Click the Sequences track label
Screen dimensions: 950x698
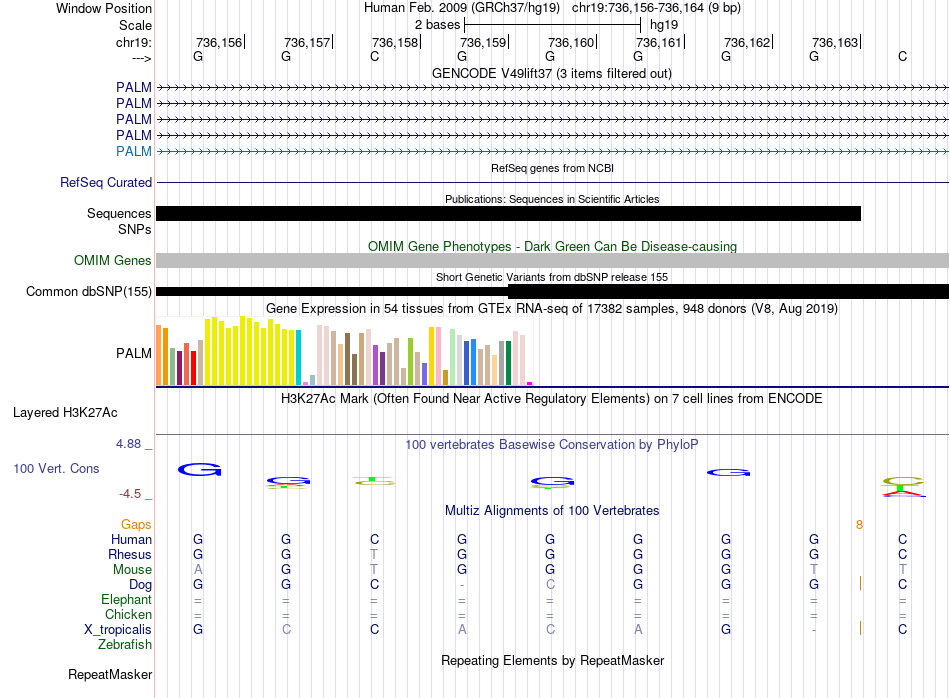[119, 213]
